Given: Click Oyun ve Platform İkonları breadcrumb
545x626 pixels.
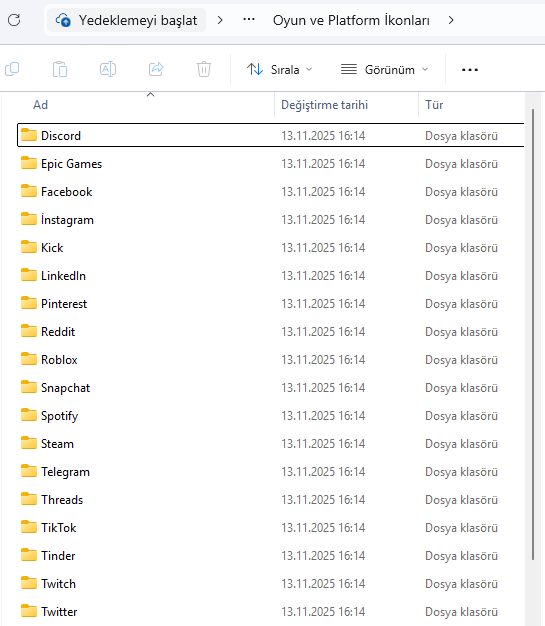Looking at the screenshot, I should [351, 20].
